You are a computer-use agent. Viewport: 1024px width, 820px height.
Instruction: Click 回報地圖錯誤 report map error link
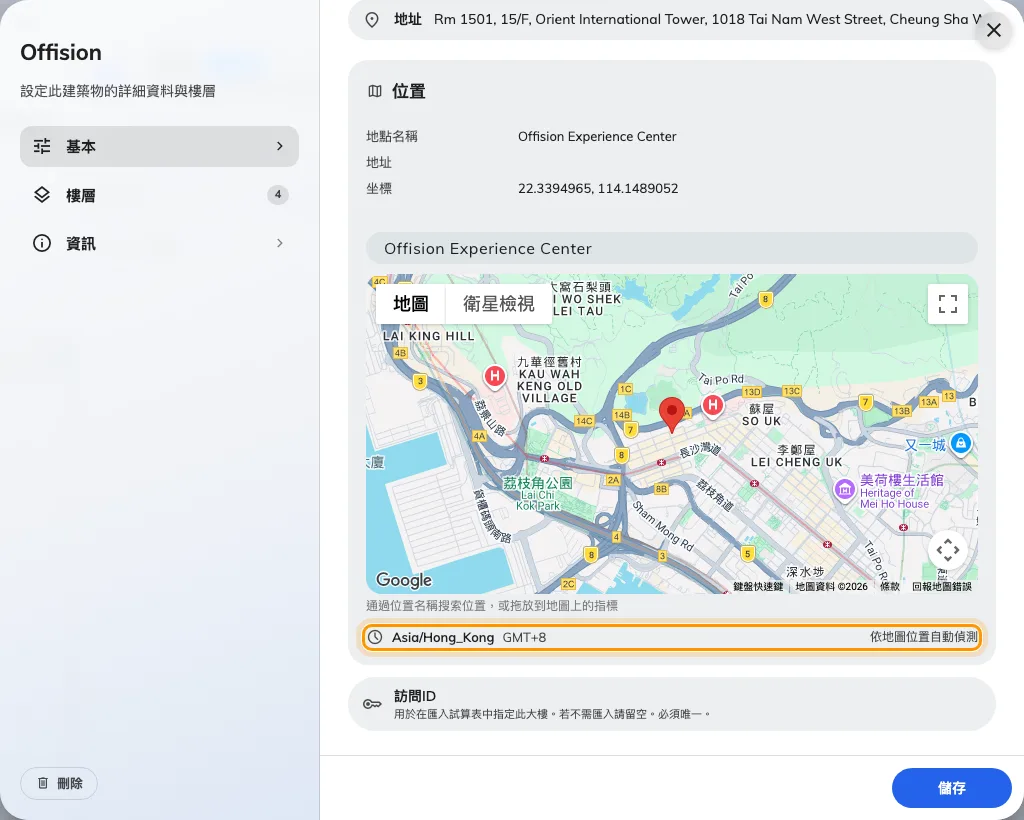pos(942,586)
